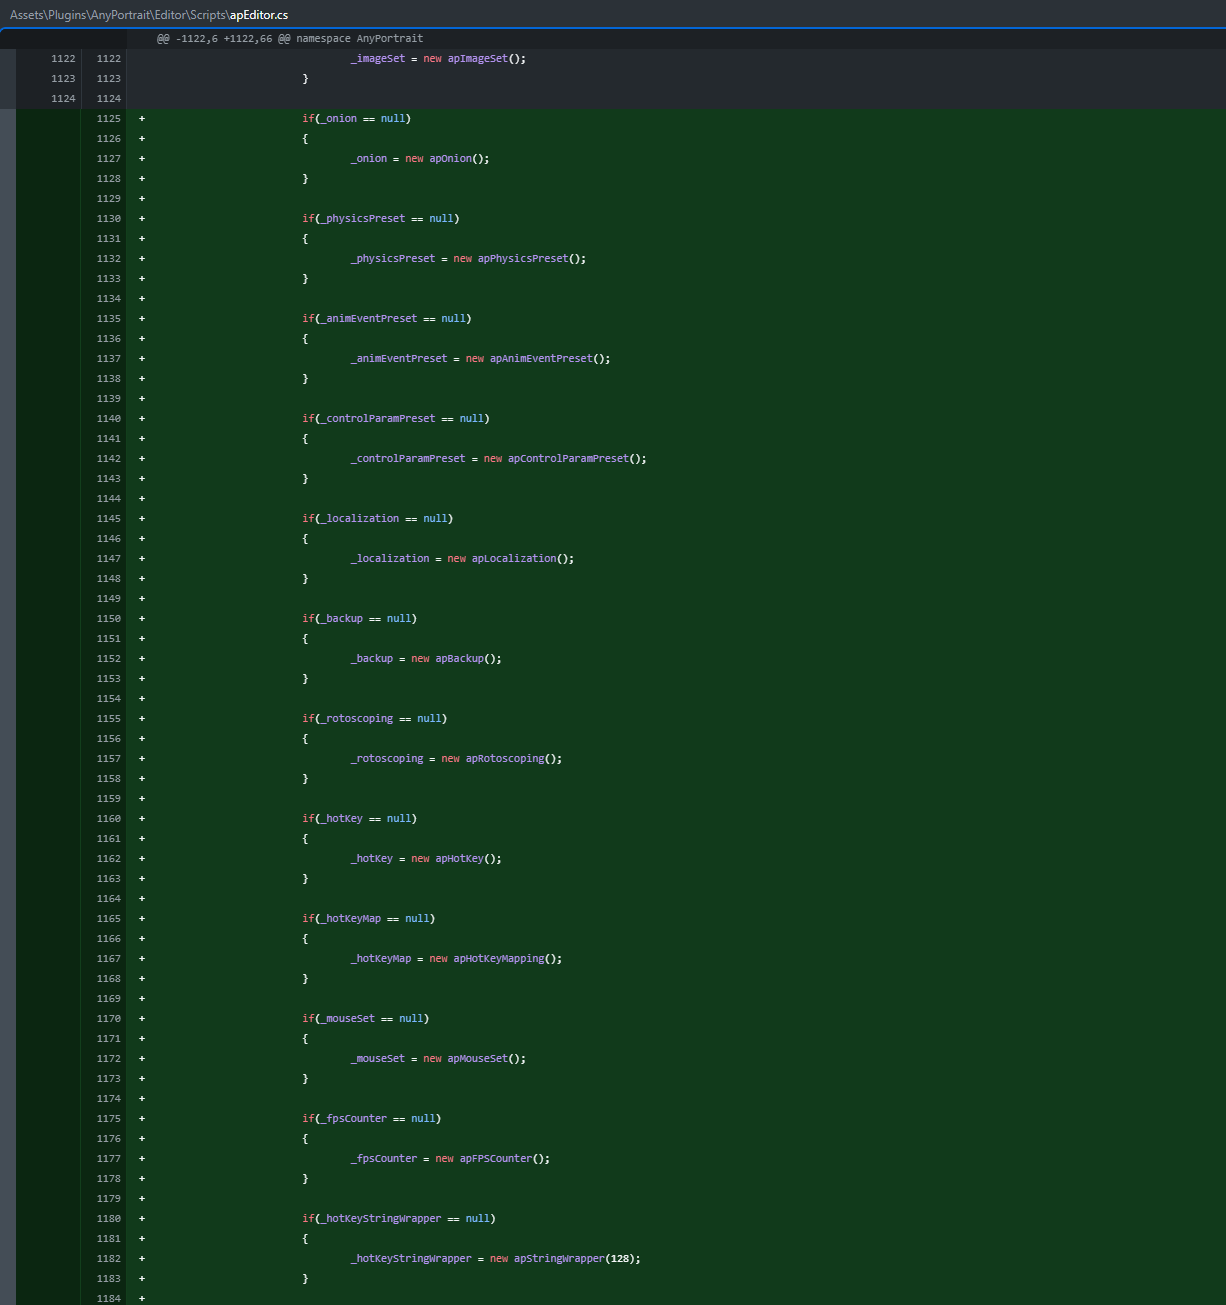Click the if(_rotoscoping == null) condition
Image resolution: width=1226 pixels, height=1305 pixels.
(x=374, y=718)
